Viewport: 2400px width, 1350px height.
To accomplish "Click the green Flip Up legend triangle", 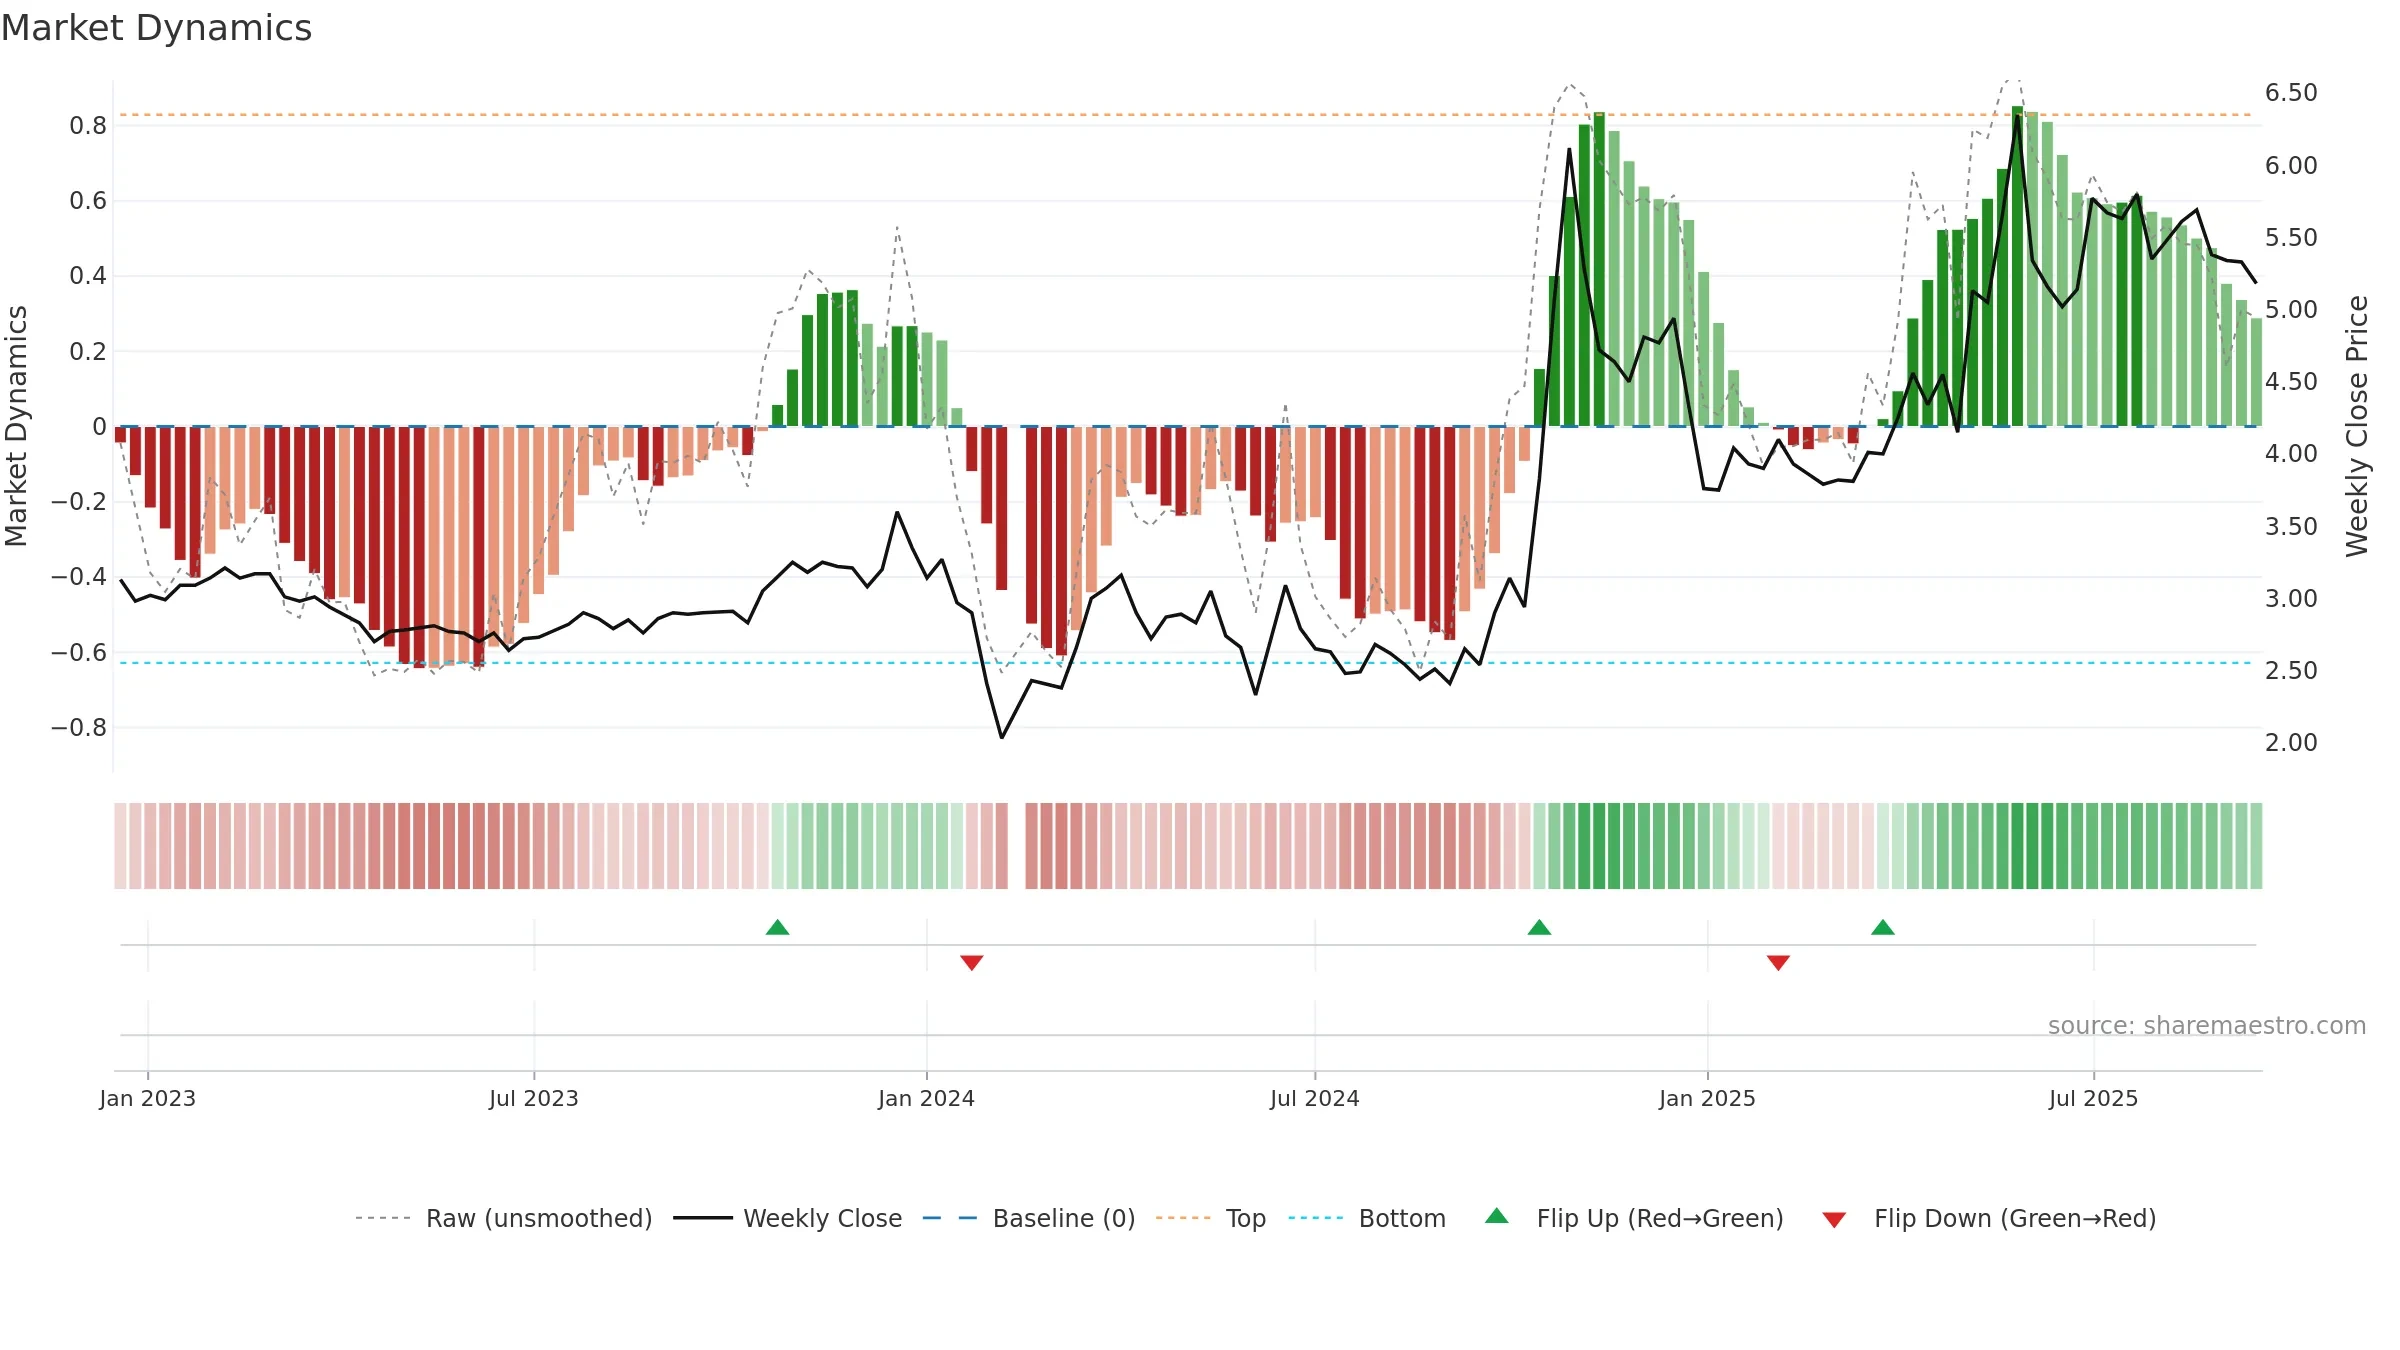I will click(1497, 1216).
